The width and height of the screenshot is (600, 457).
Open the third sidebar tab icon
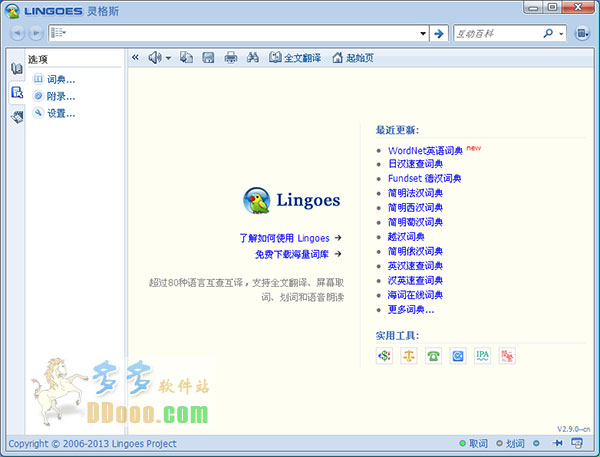tap(17, 116)
